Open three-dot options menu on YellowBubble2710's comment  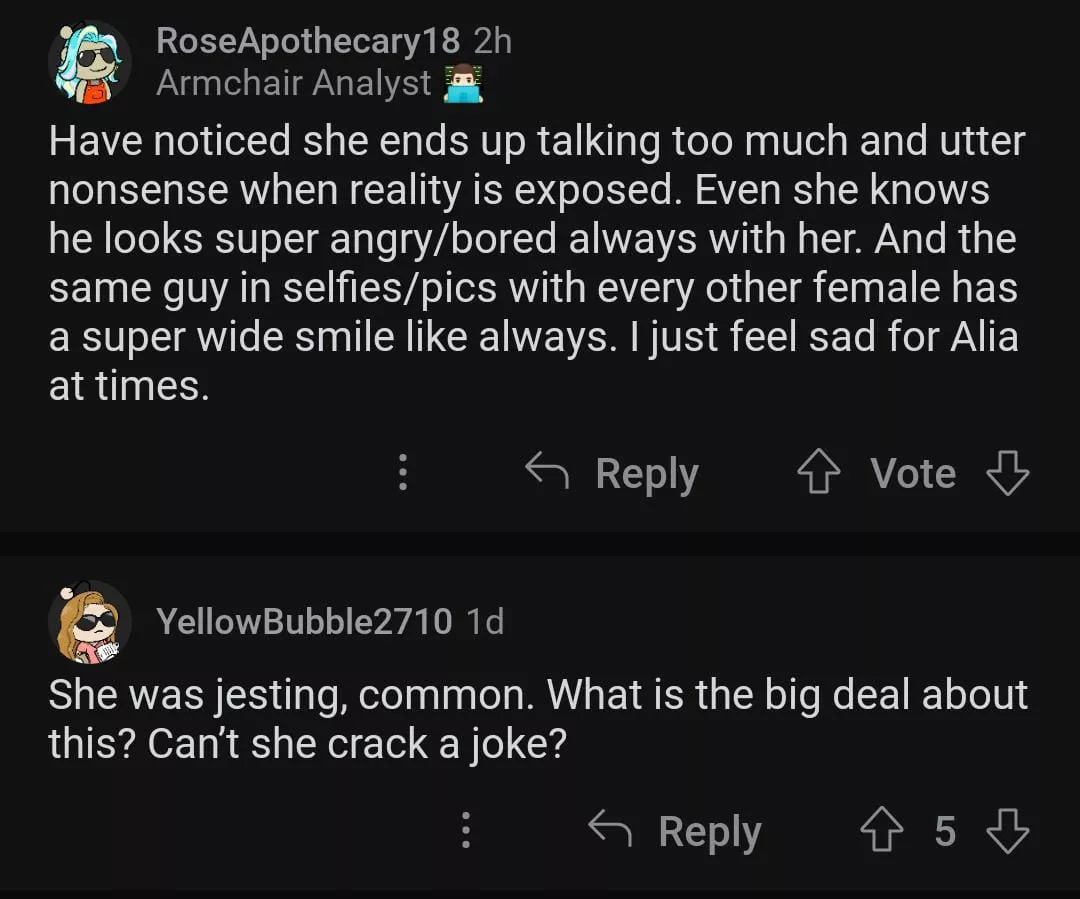pyautogui.click(x=465, y=830)
